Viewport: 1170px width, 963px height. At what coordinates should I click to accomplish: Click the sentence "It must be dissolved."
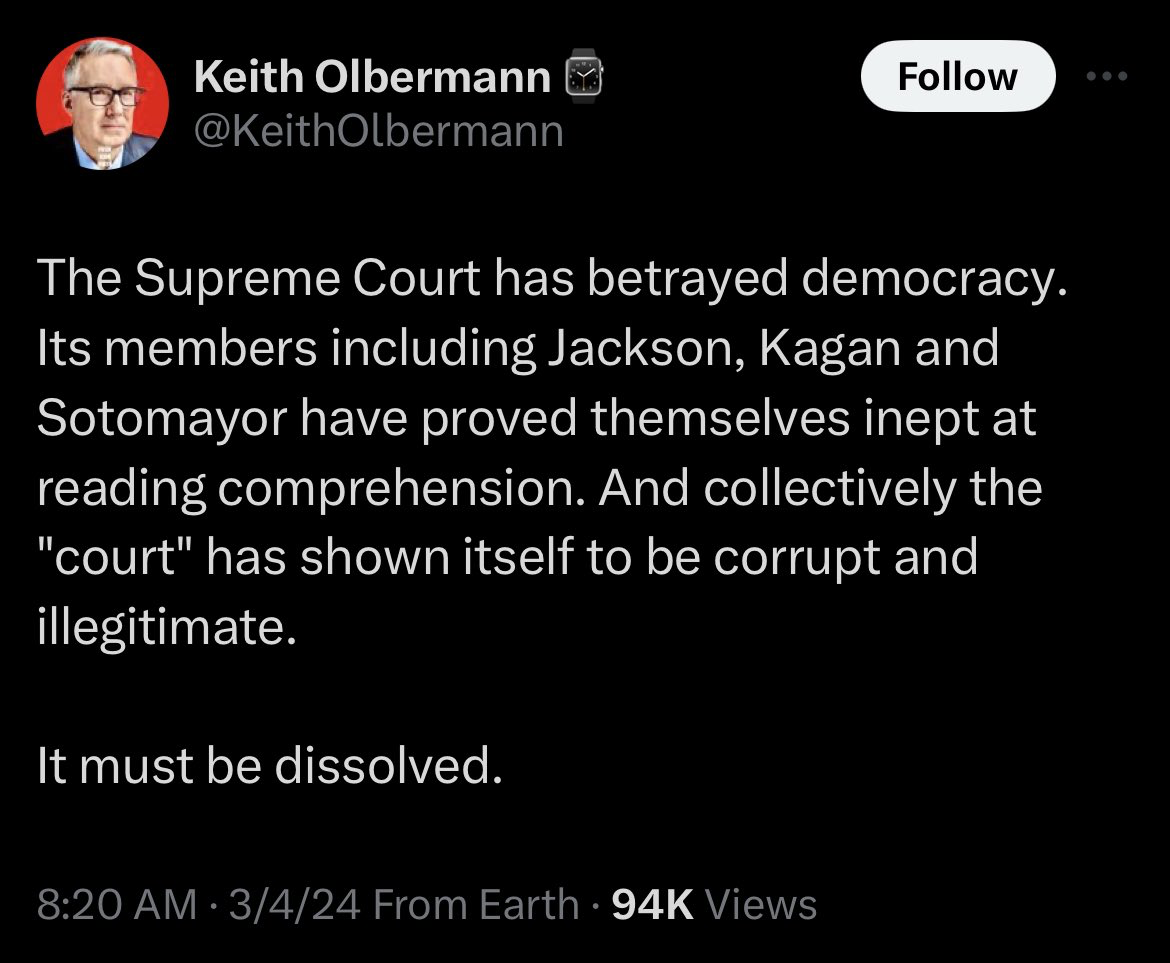click(267, 767)
